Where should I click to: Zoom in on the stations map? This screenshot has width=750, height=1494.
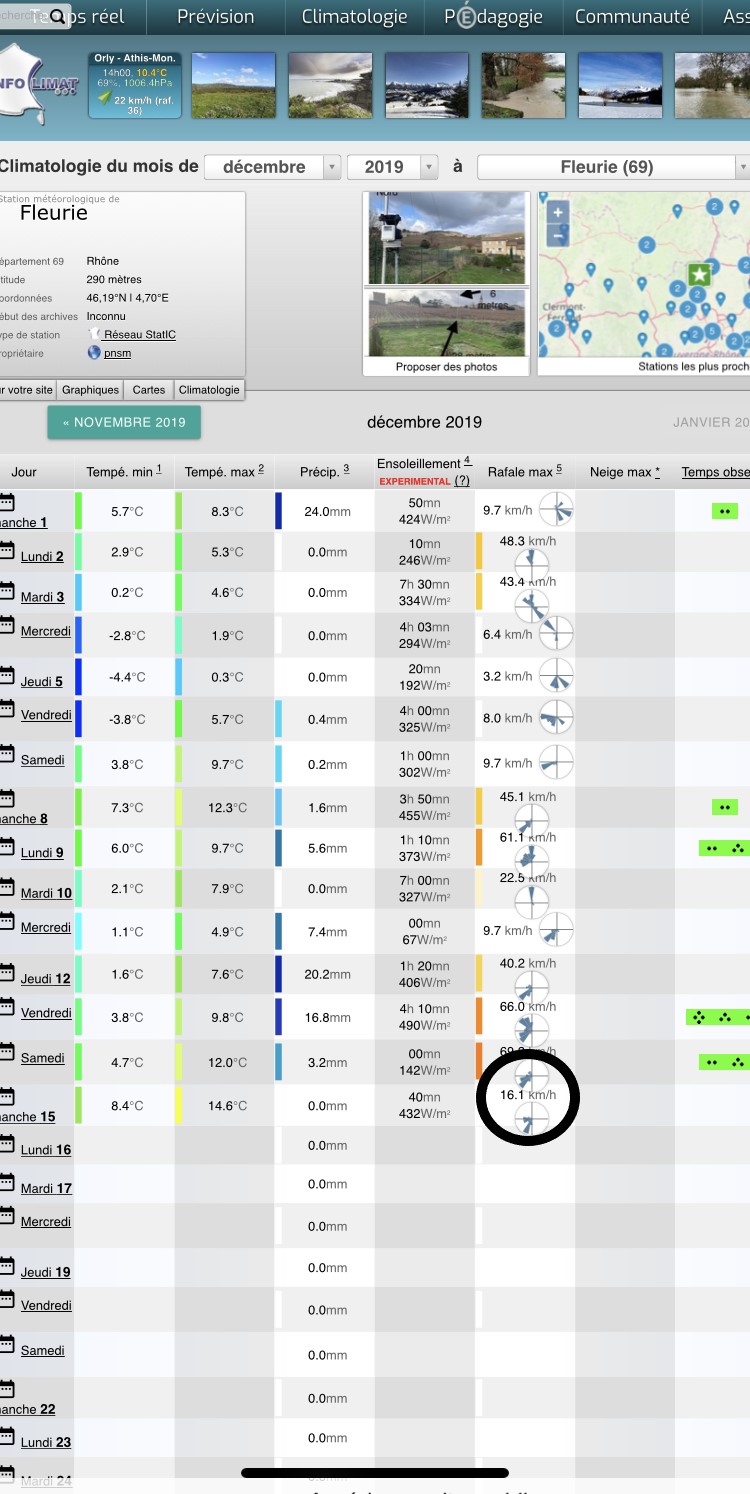pos(557,212)
